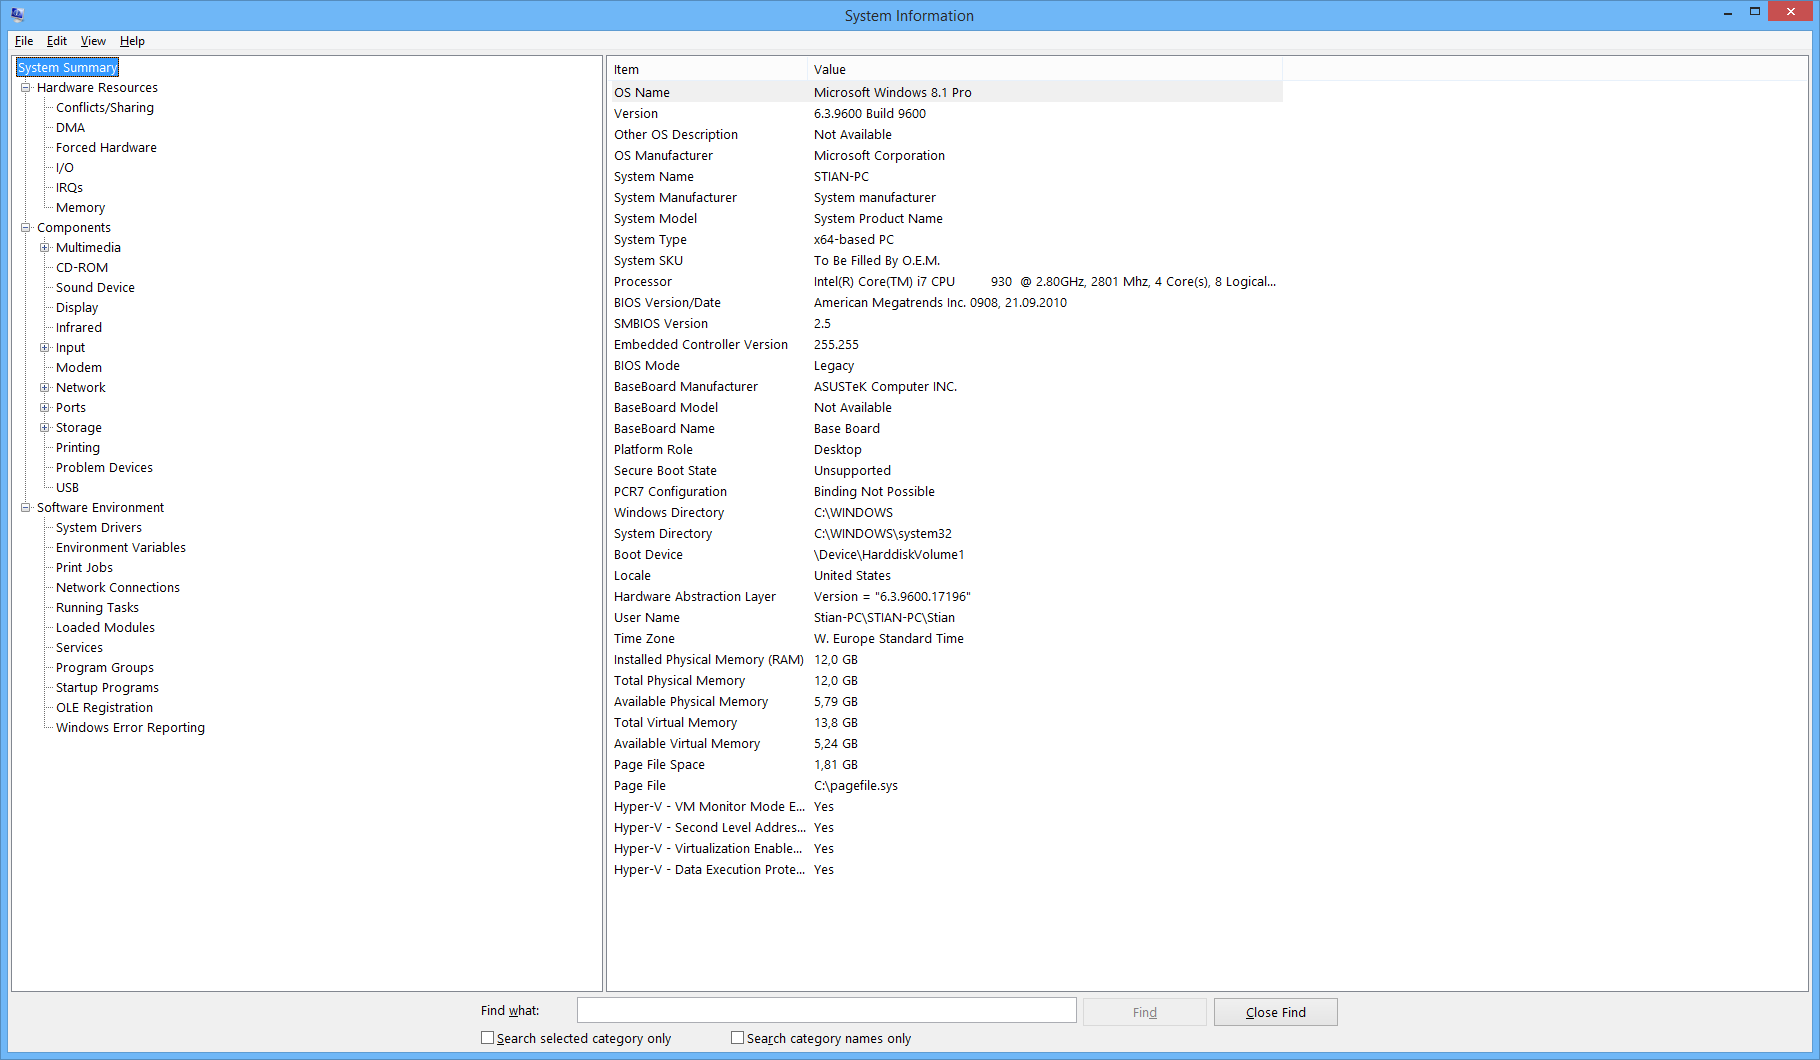The image size is (1820, 1060).
Task: Expand the Input node
Action: pyautogui.click(x=45, y=348)
